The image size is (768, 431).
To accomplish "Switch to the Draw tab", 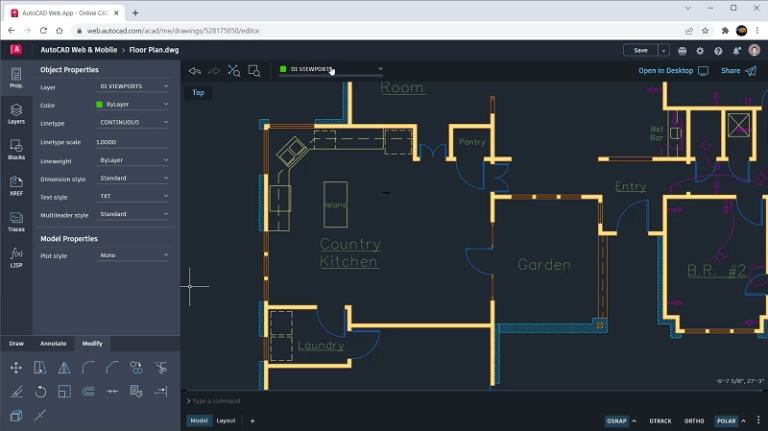I will (16, 343).
